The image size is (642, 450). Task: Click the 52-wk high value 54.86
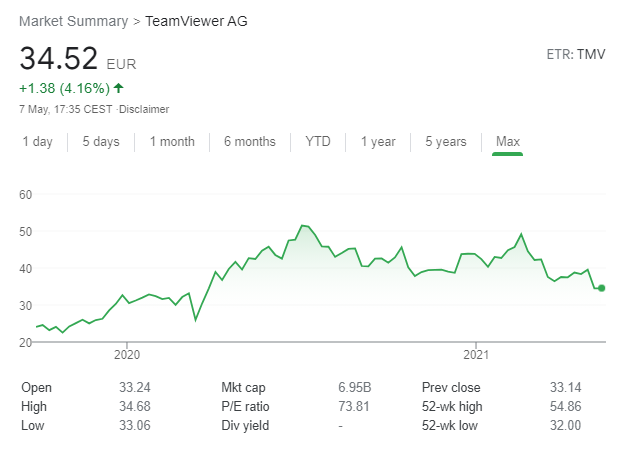pos(565,407)
